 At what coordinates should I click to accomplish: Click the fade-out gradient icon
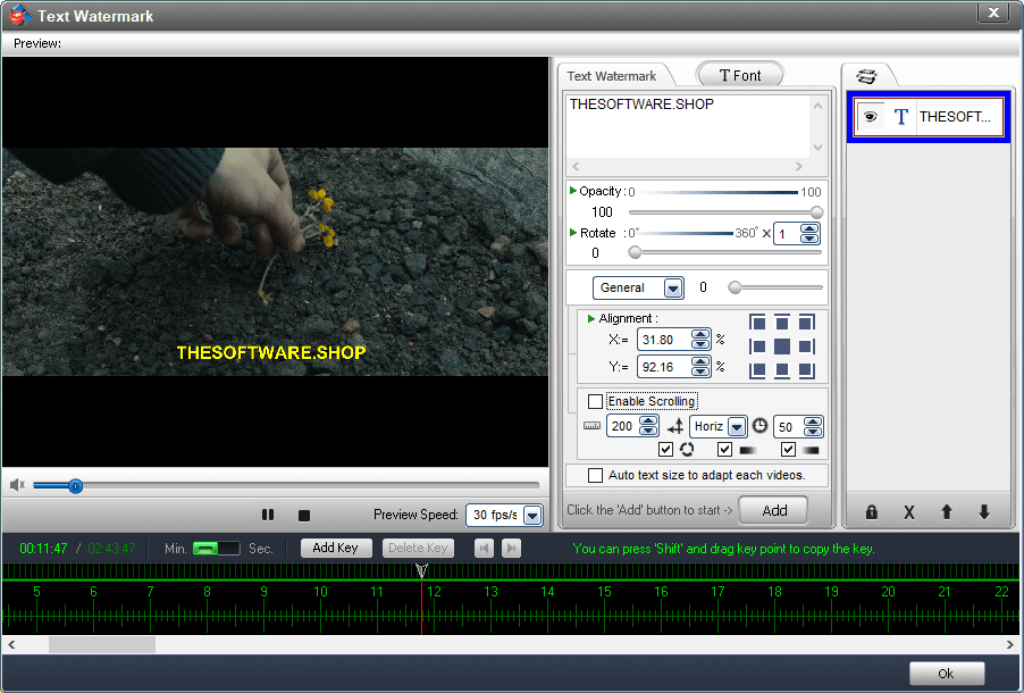(810, 450)
